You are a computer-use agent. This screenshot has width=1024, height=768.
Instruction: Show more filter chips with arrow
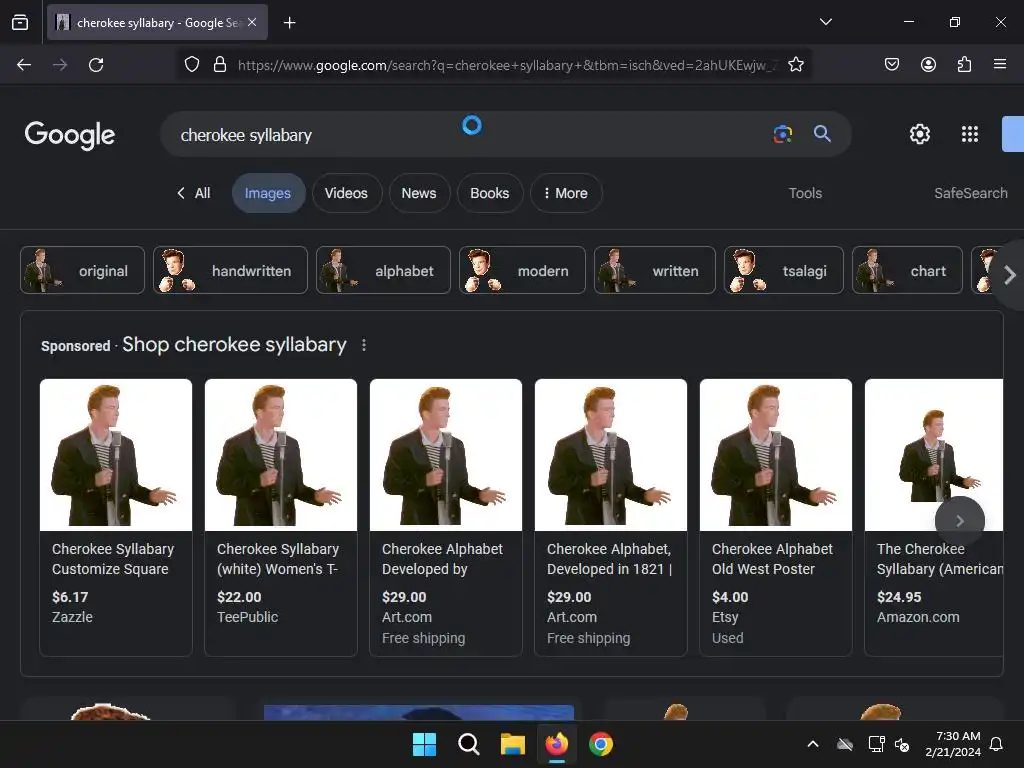coord(1009,275)
